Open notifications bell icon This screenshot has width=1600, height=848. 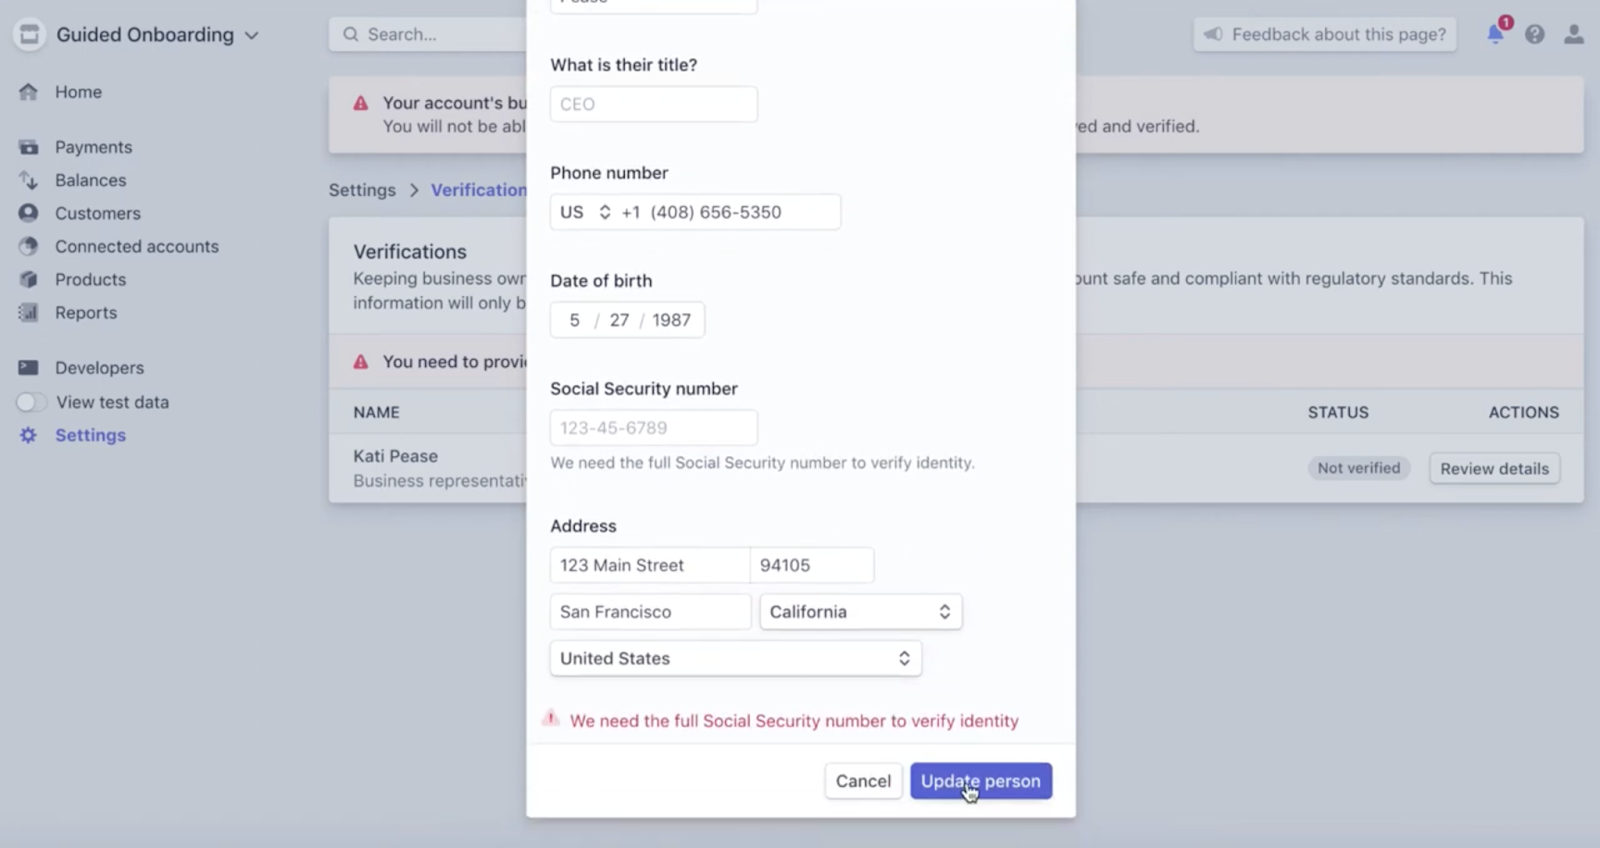1496,33
